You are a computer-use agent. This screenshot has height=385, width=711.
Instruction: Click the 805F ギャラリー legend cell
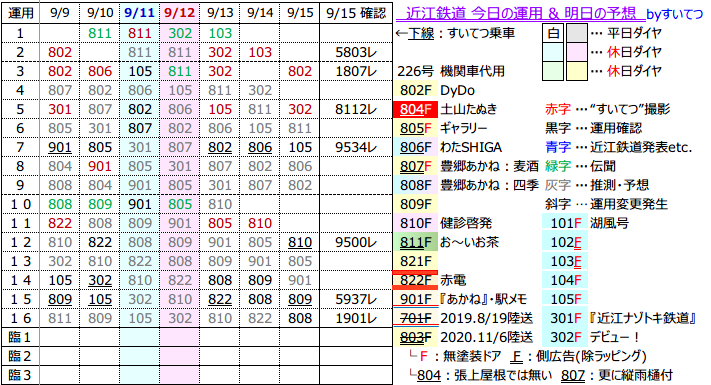pos(415,128)
